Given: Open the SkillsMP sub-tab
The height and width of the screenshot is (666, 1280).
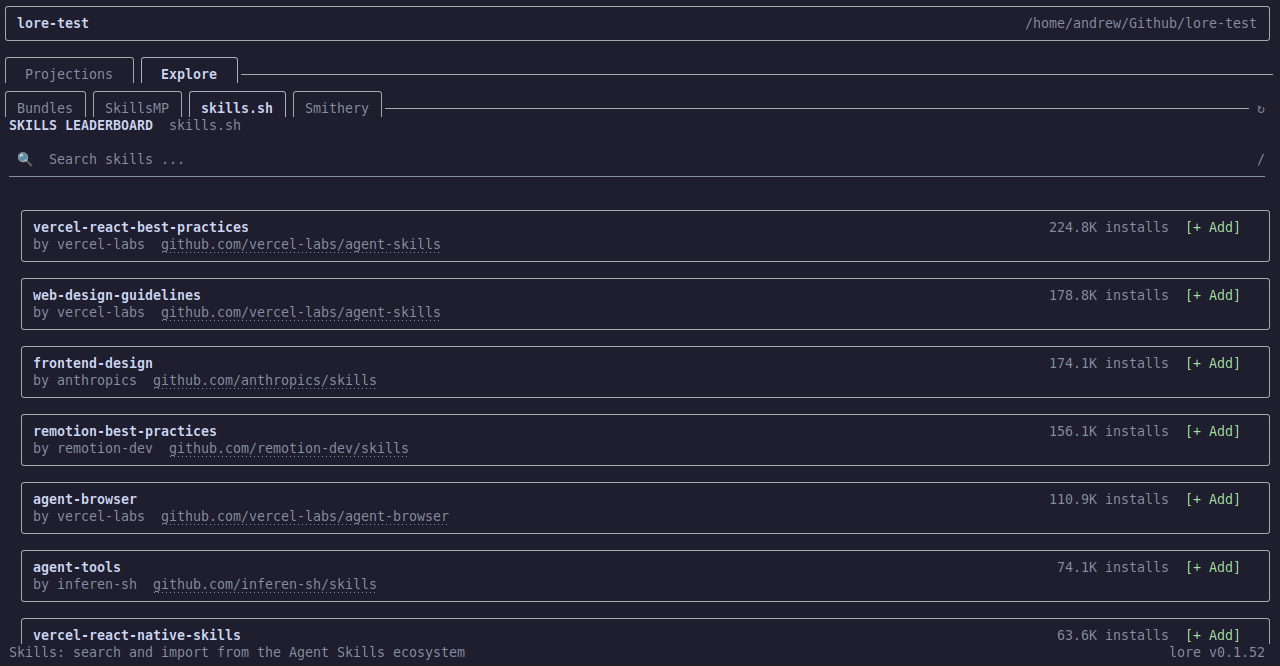Looking at the screenshot, I should pyautogui.click(x=137, y=107).
